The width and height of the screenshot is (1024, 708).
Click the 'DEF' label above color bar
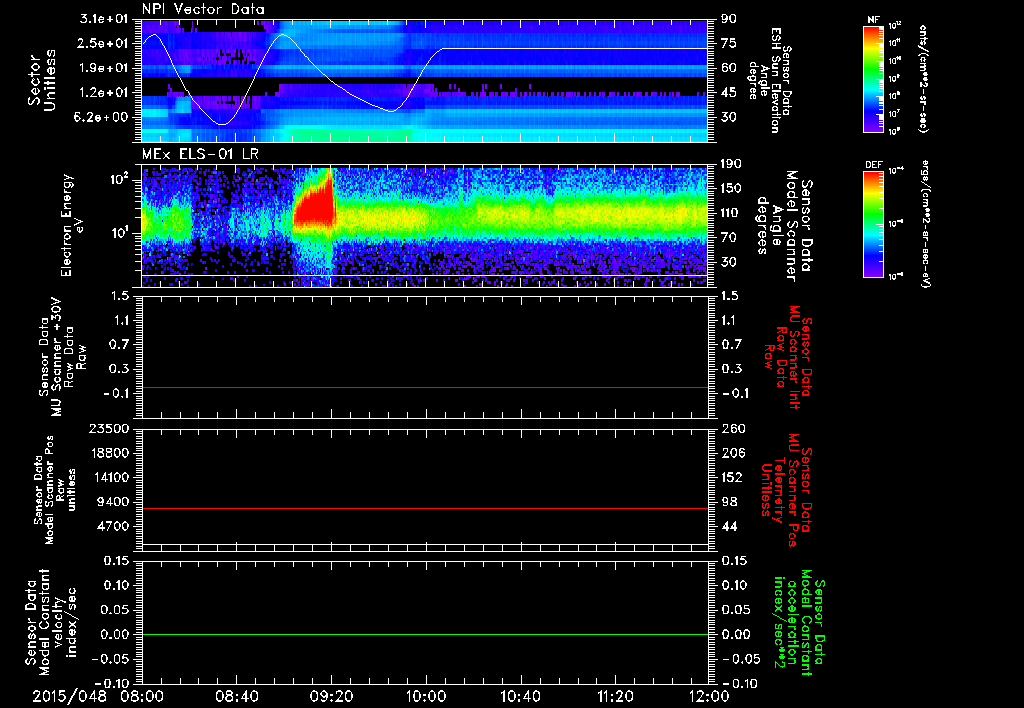873,165
